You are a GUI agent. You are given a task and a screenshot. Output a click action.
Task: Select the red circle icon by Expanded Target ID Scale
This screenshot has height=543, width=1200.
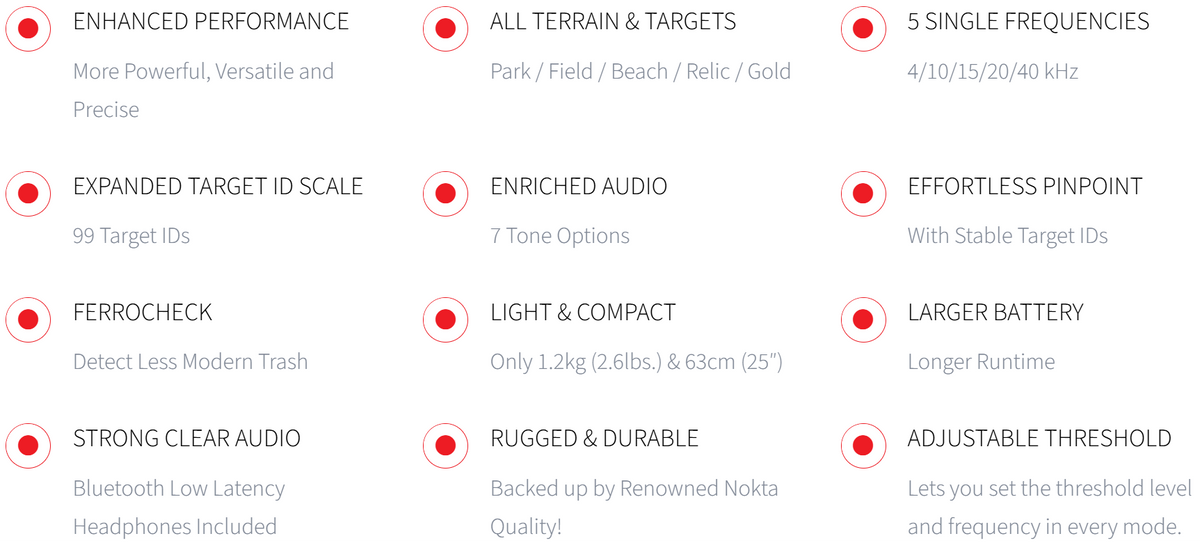[x=28, y=194]
